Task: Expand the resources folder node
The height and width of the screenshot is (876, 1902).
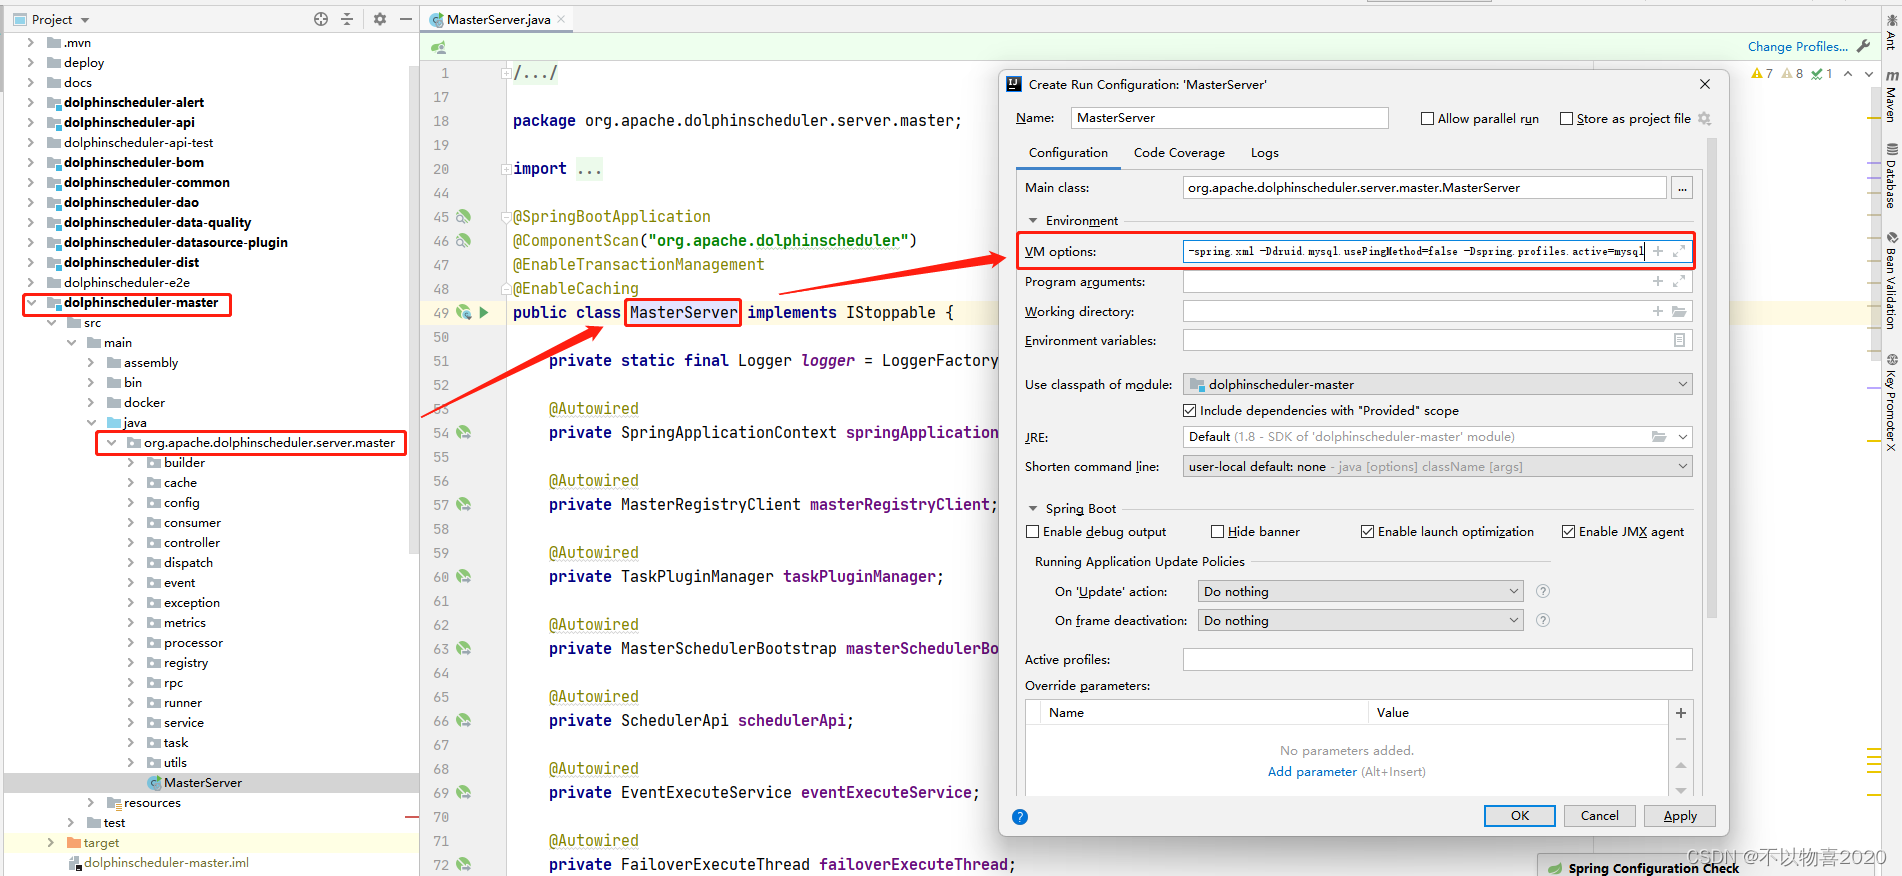Action: 90,802
